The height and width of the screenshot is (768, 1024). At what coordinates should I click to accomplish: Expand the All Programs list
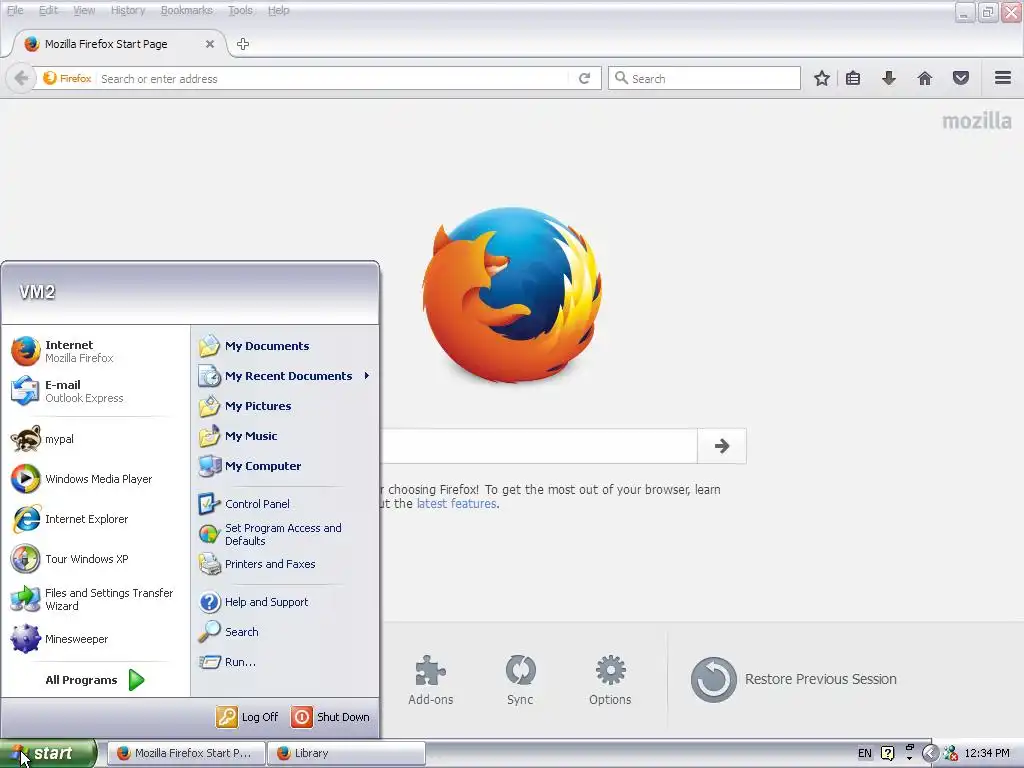point(95,680)
